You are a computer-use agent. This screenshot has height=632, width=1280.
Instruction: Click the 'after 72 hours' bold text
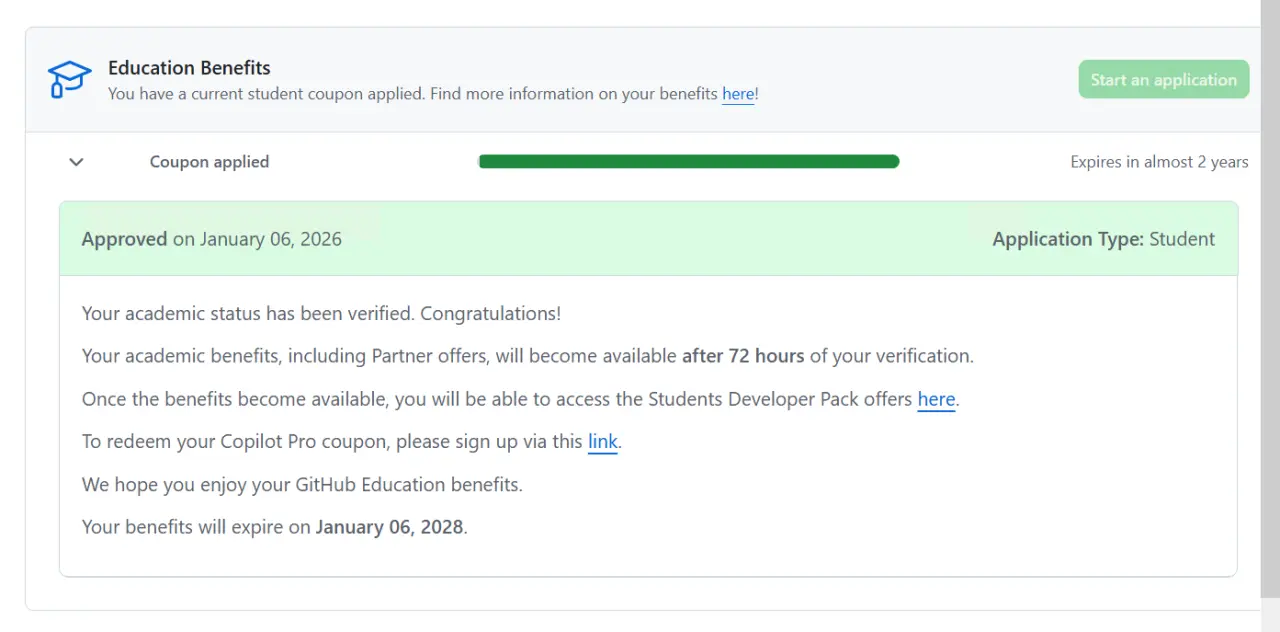(743, 356)
